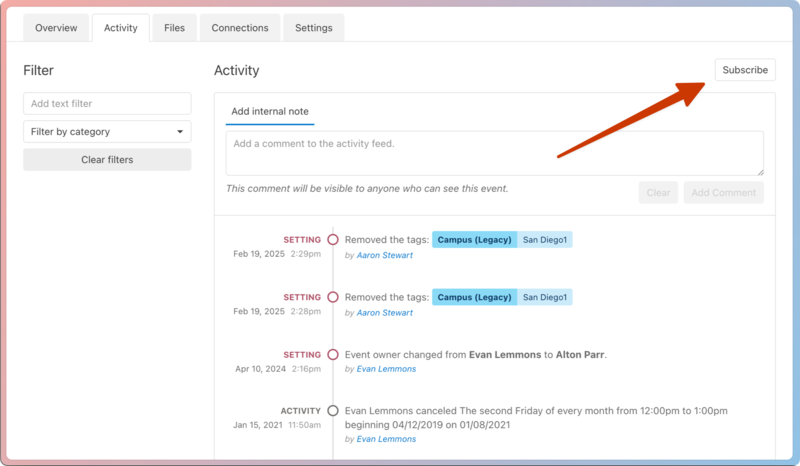Go to the Connections tab
Viewport: 800px width, 466px height.
[x=240, y=28]
